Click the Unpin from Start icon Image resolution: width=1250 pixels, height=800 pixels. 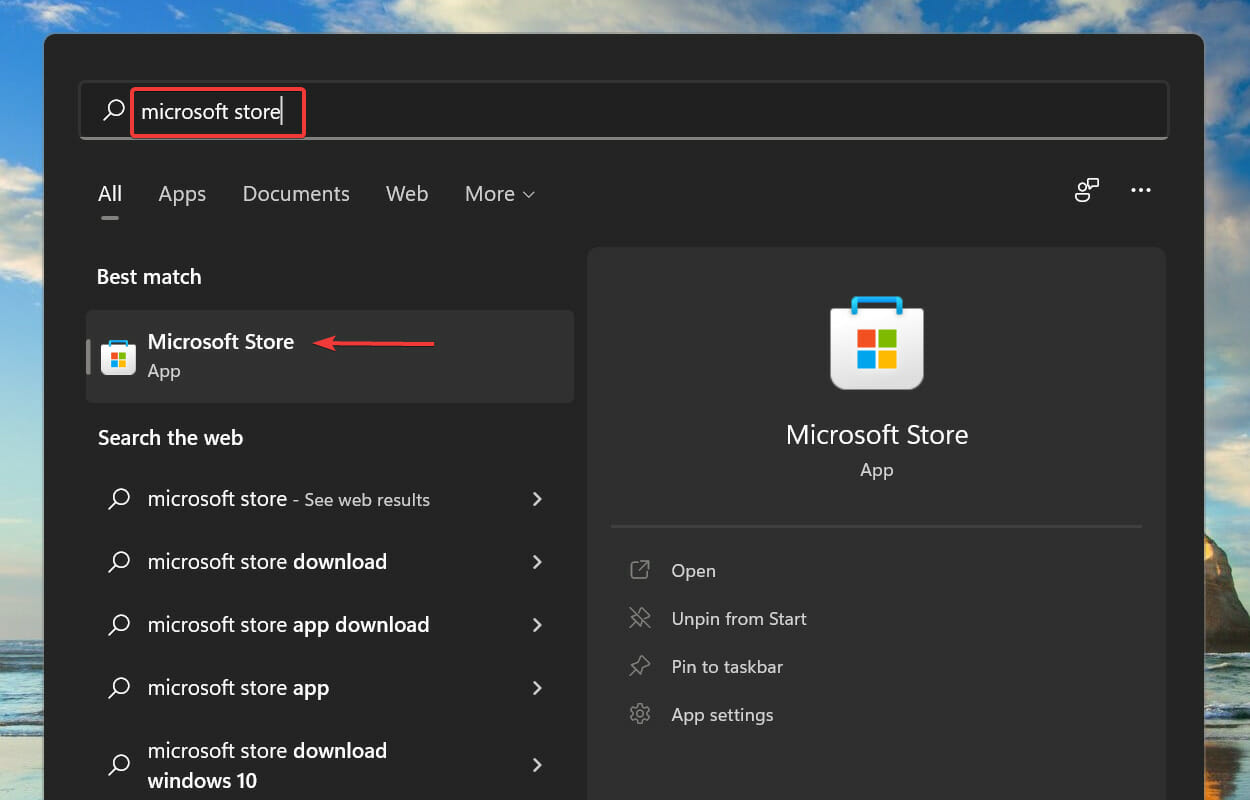pyautogui.click(x=640, y=618)
